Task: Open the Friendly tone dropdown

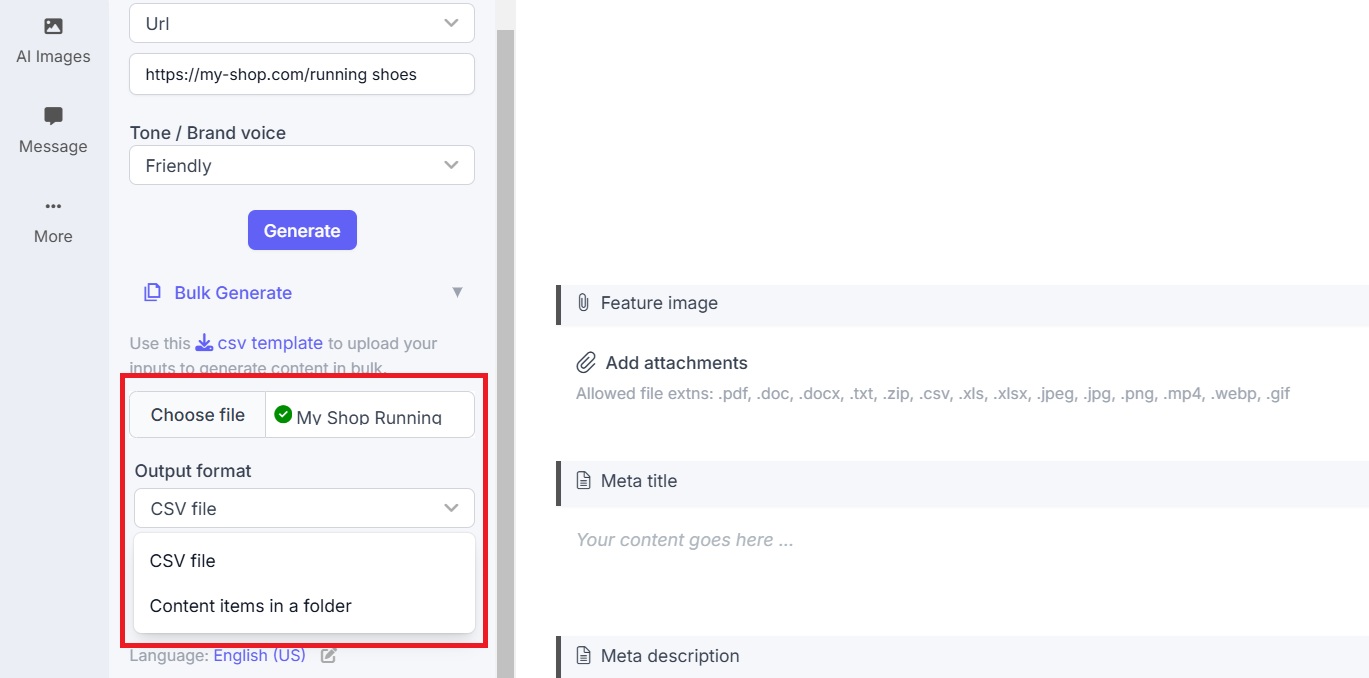Action: [302, 165]
